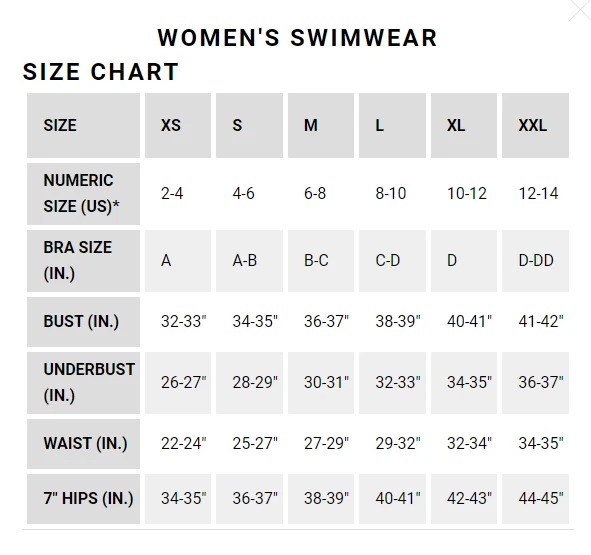Select the BUST (IN.) row label

83,322
